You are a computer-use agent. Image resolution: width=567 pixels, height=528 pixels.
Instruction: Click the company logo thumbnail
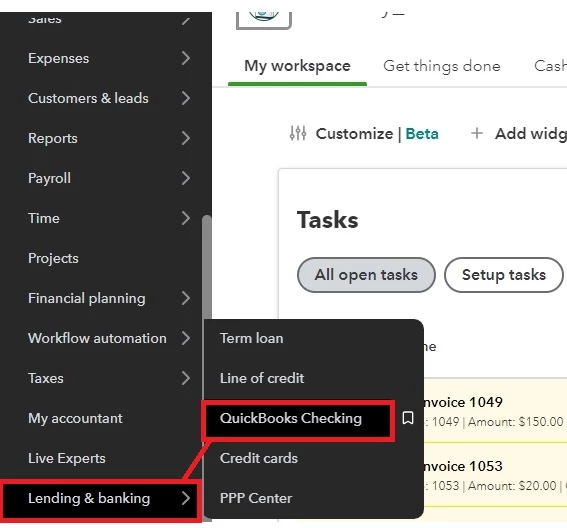pyautogui.click(x=264, y=20)
